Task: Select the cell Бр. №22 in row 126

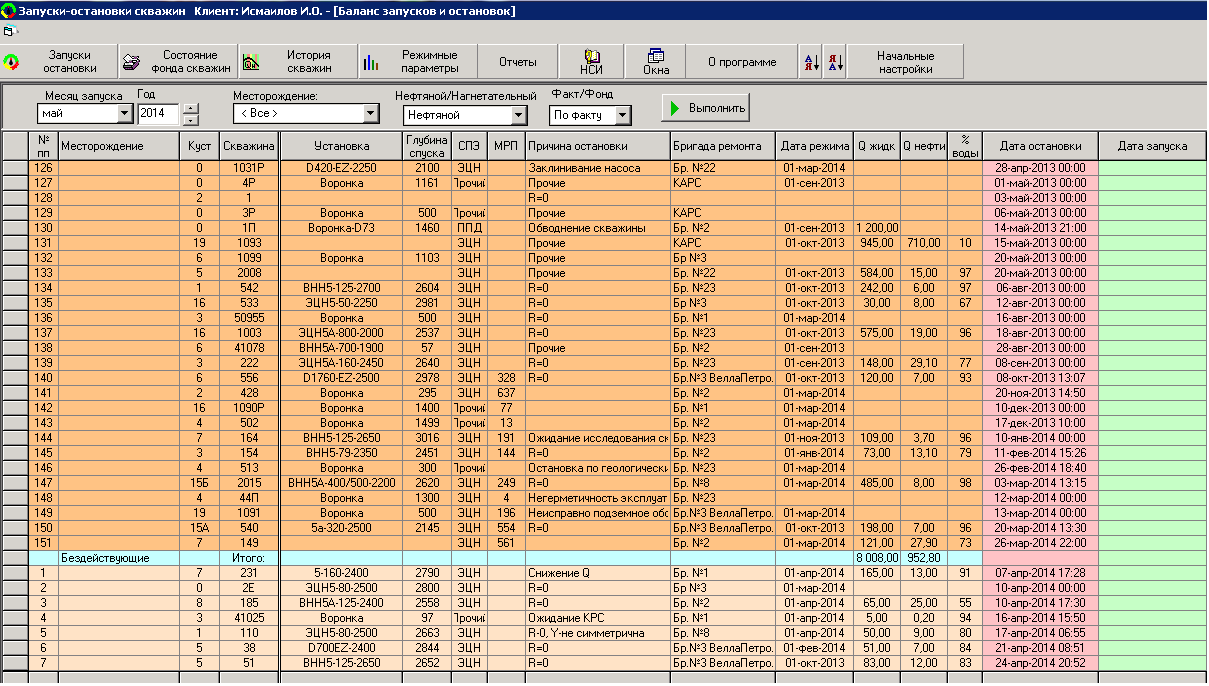Action: pos(723,168)
